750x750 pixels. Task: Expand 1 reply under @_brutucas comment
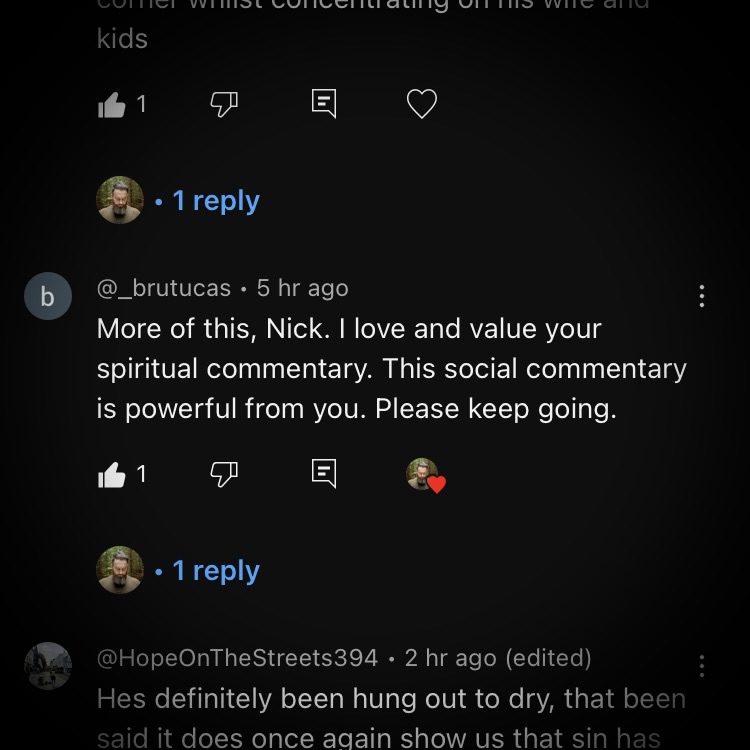[x=216, y=570]
